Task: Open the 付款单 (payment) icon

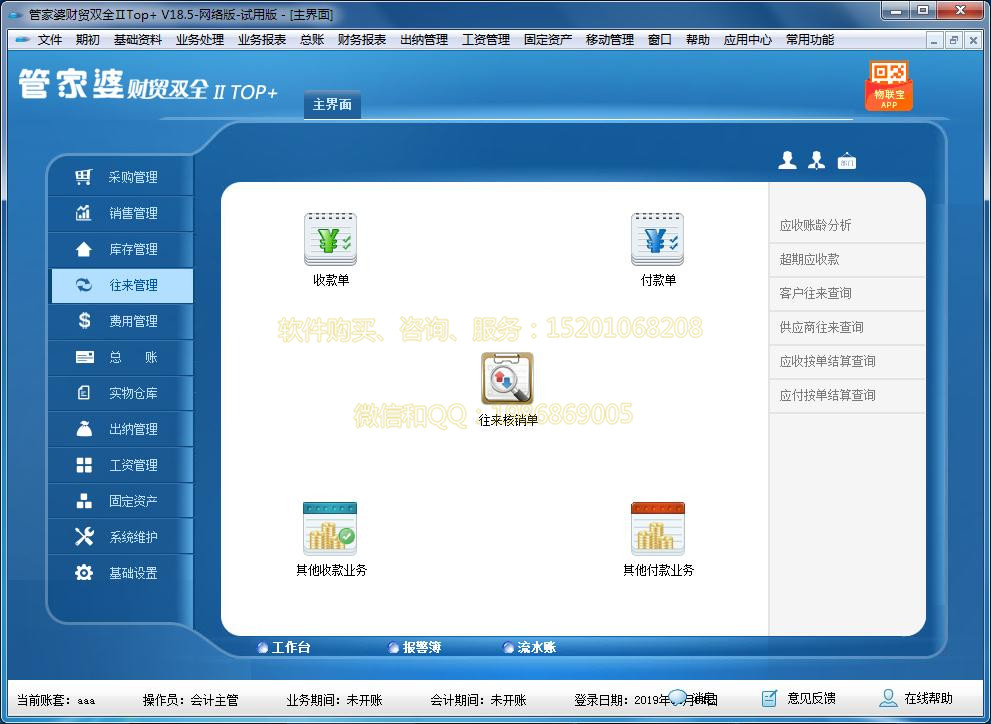Action: pos(659,238)
